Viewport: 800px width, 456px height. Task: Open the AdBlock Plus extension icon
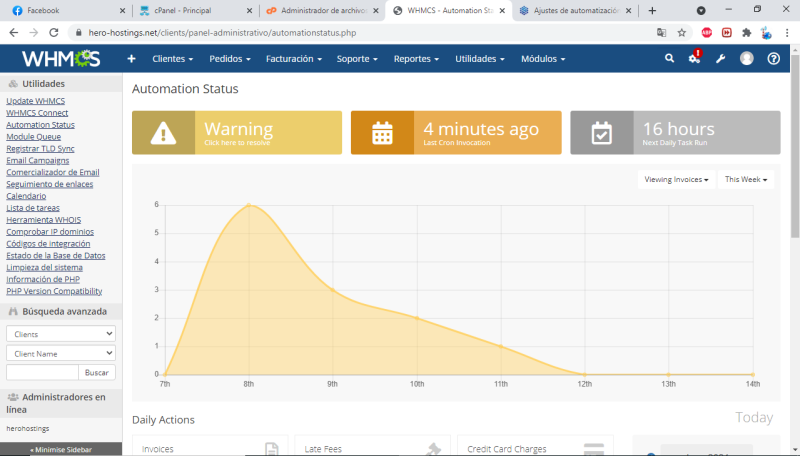coord(707,32)
